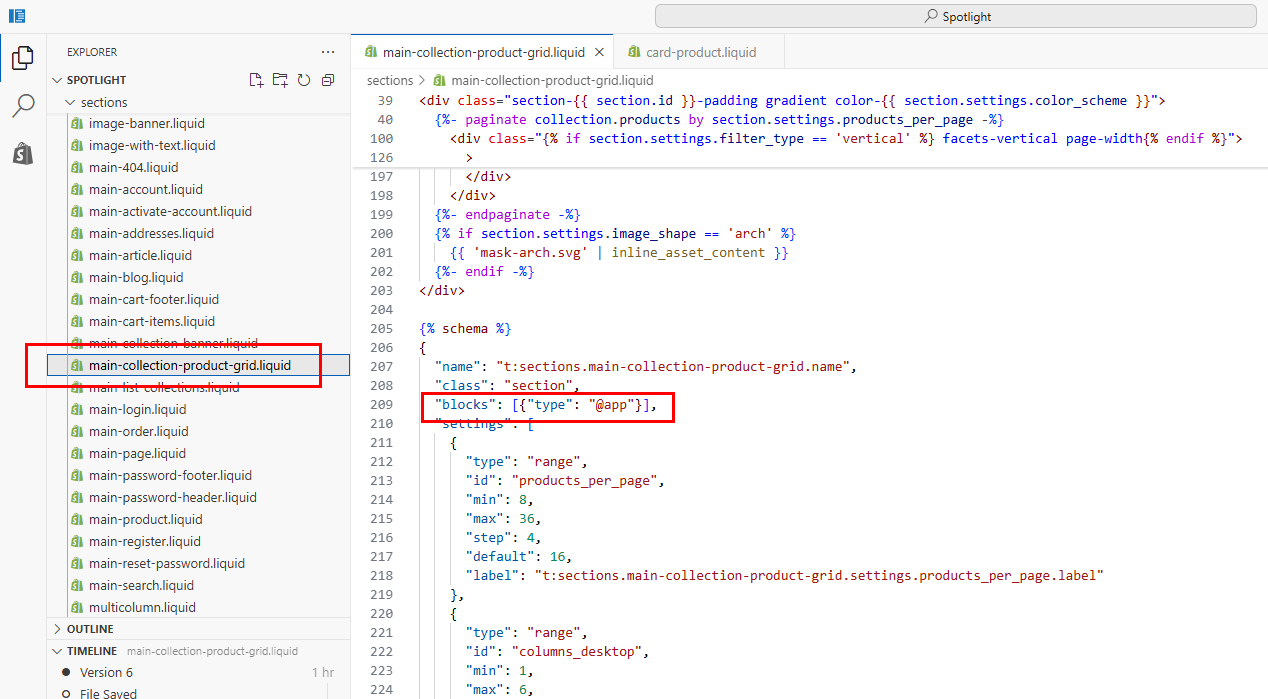Image resolution: width=1268 pixels, height=699 pixels.
Task: Select the main-collection-product-grid.liquid editor tab
Action: pyautogui.click(x=485, y=52)
